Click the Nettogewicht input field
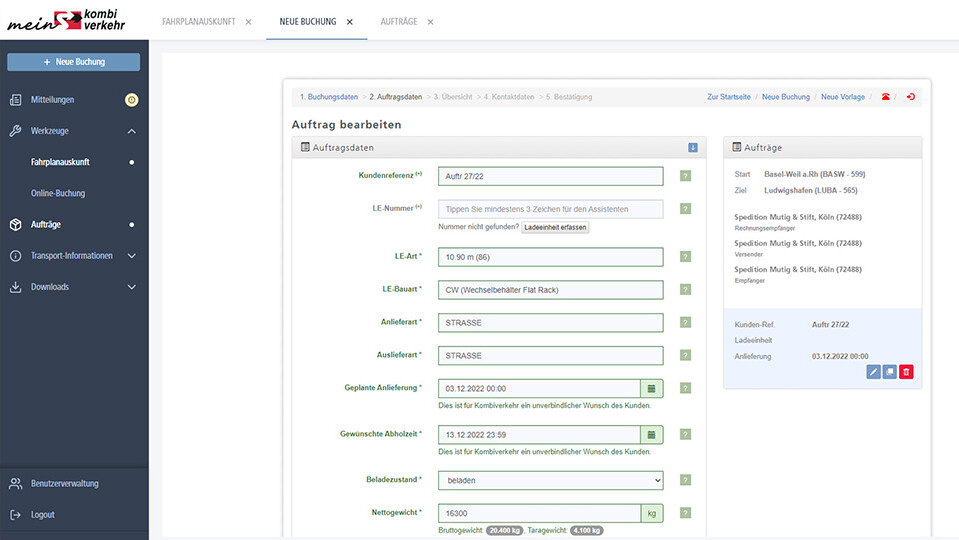The height and width of the screenshot is (540, 959). (x=539, y=513)
